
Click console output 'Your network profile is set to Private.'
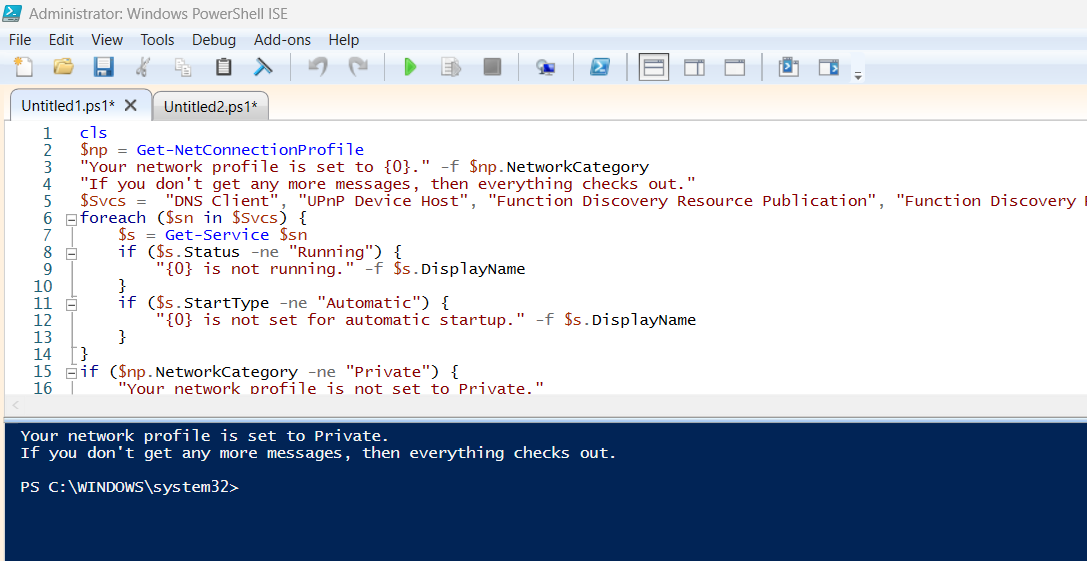point(205,436)
